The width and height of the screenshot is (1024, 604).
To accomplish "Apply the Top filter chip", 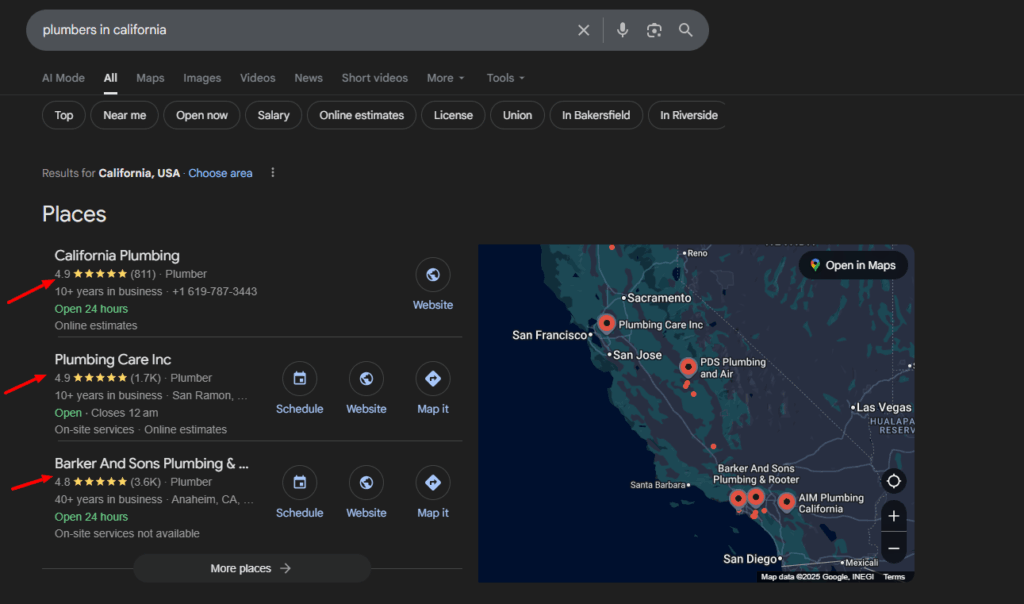I will point(63,116).
